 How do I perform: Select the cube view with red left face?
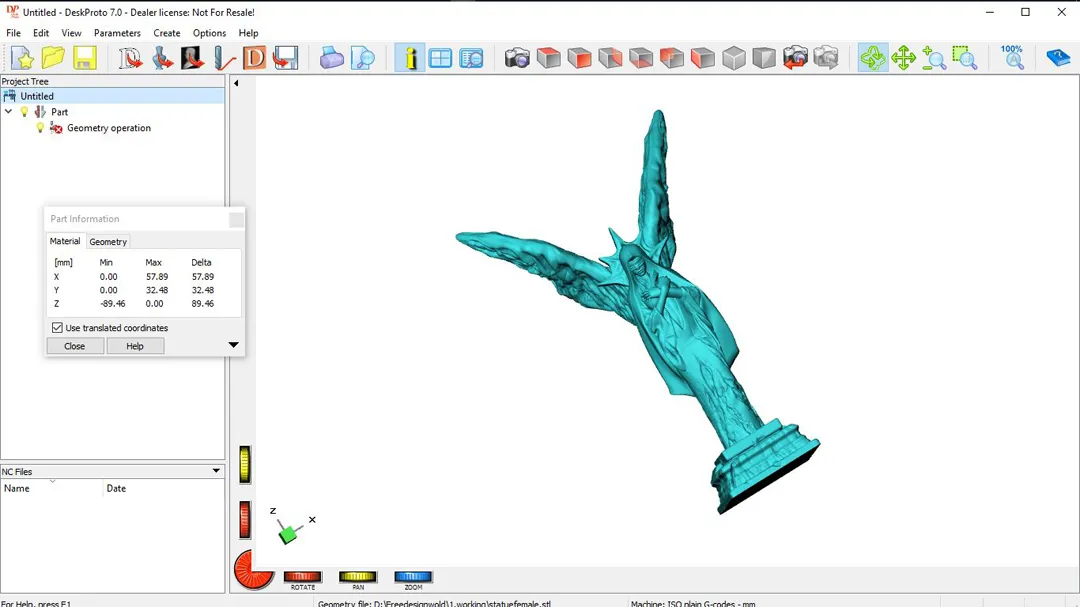703,58
